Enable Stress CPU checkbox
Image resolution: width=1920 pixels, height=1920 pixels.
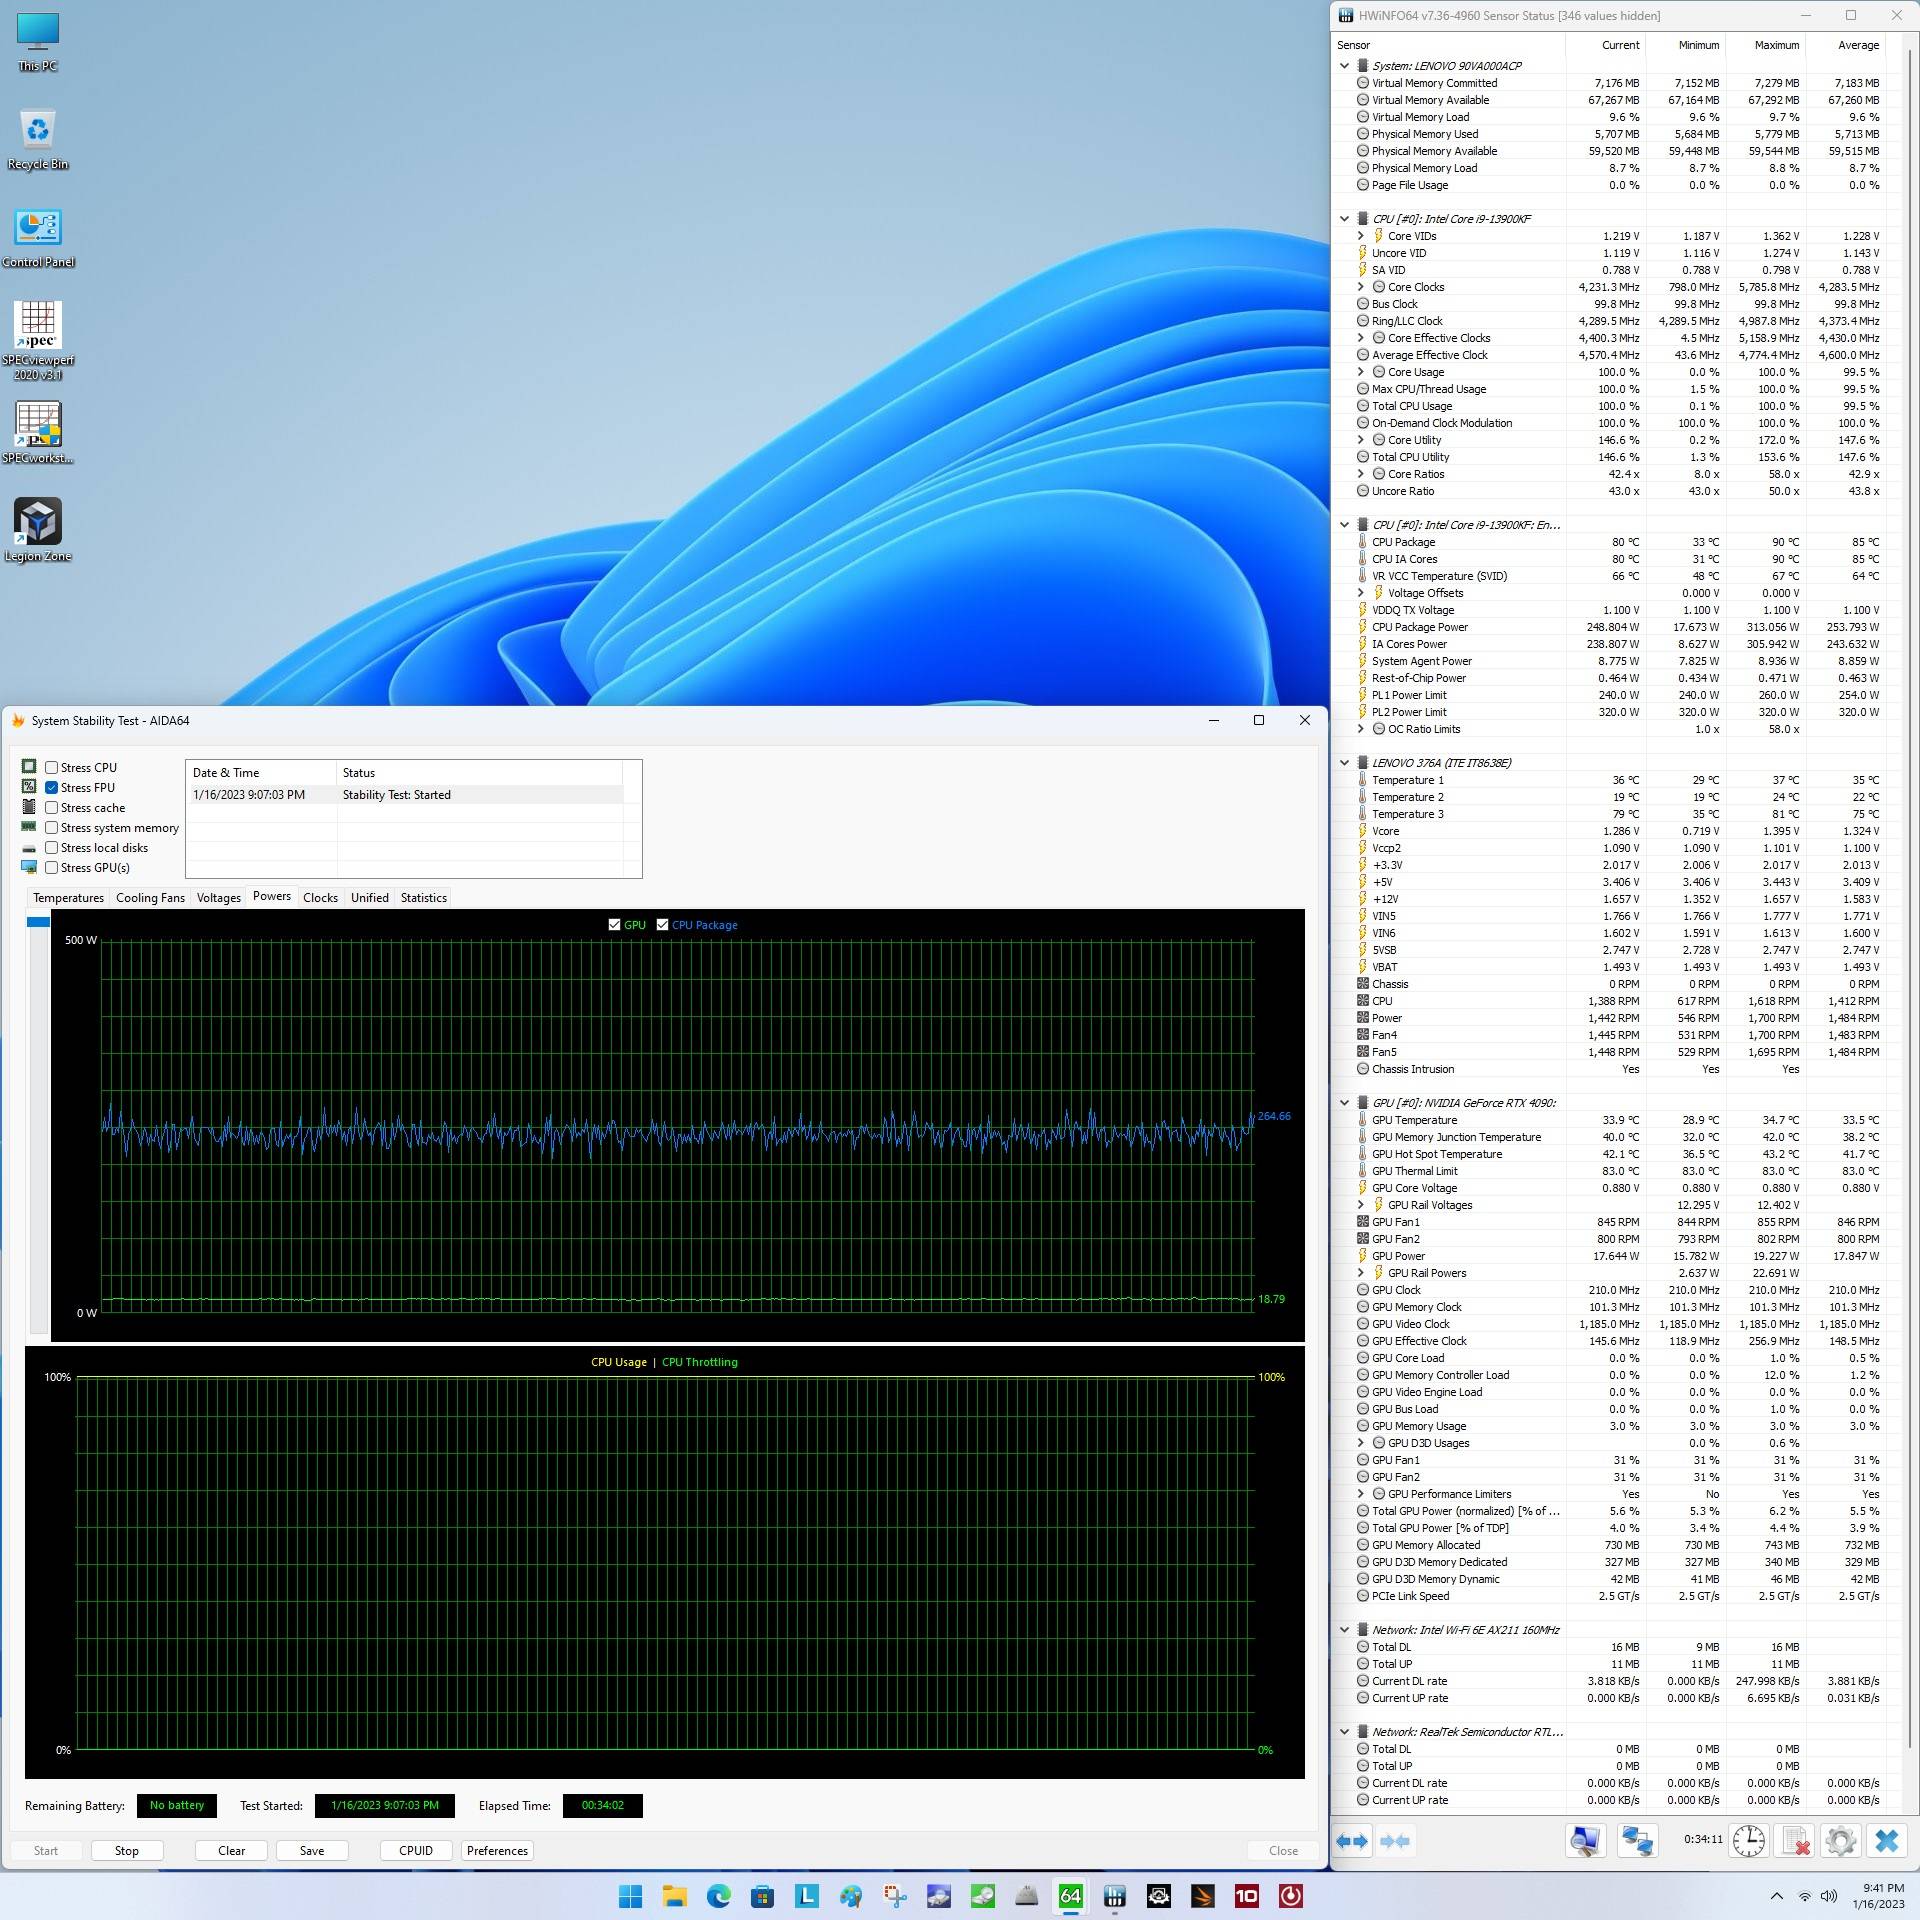coord(51,767)
